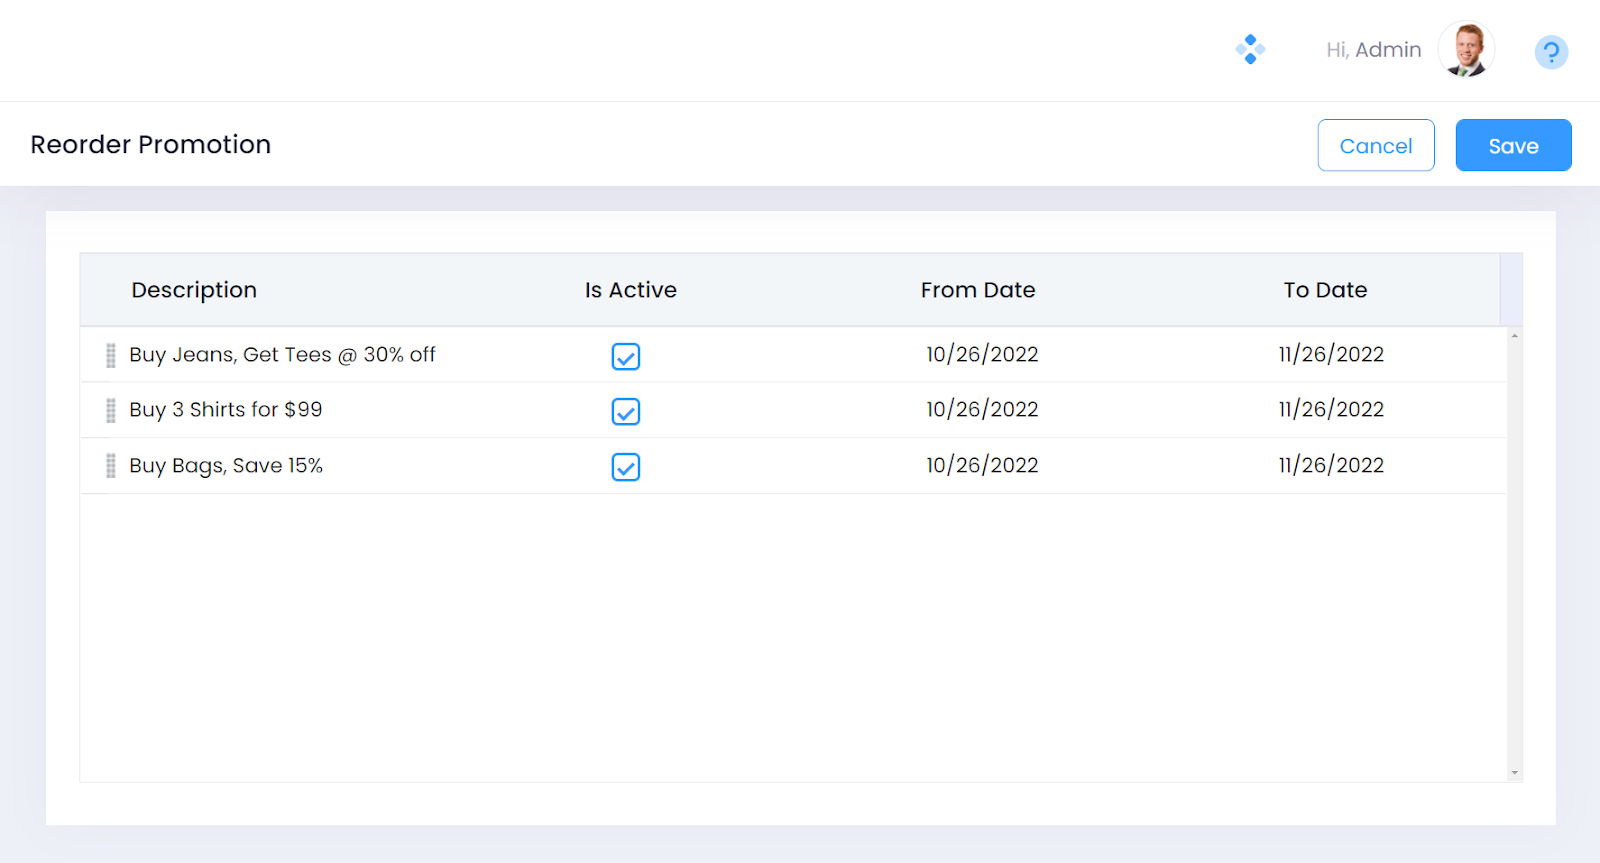This screenshot has width=1600, height=863.
Task: Click the Description column header
Action: [x=194, y=290]
